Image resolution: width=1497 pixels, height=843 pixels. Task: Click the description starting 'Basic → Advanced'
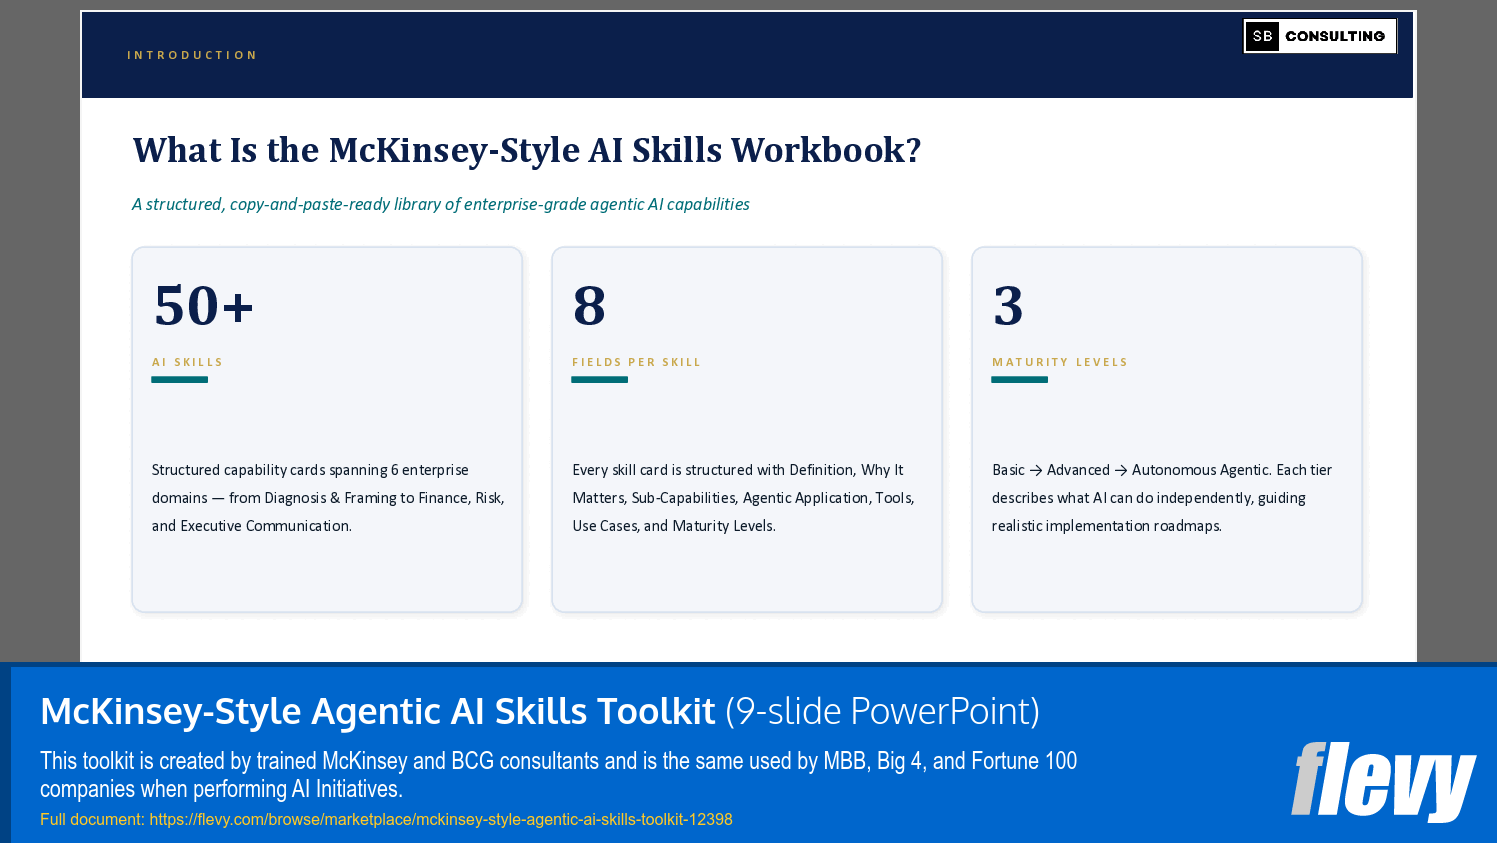click(1162, 498)
